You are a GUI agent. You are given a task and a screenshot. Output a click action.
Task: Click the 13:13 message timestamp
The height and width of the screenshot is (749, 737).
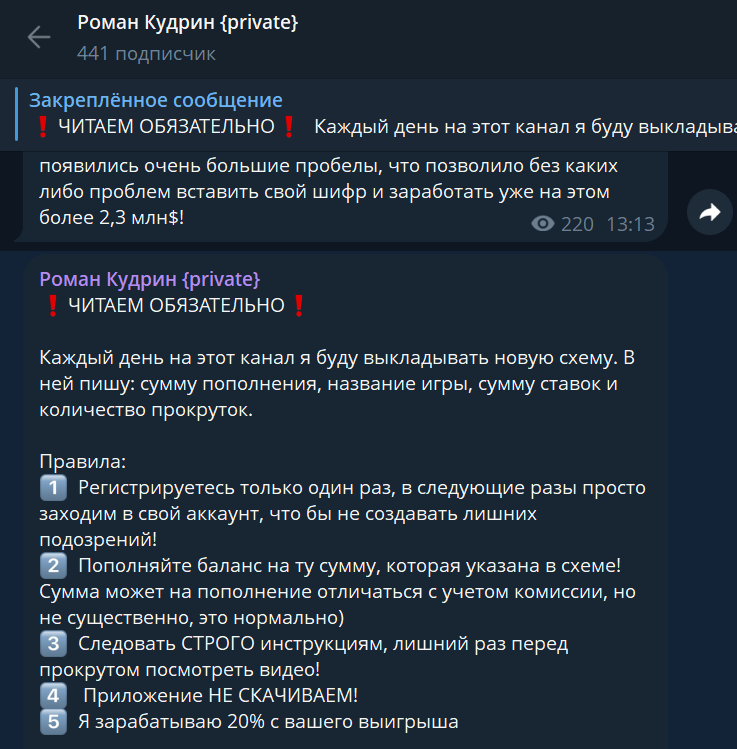[x=630, y=224]
